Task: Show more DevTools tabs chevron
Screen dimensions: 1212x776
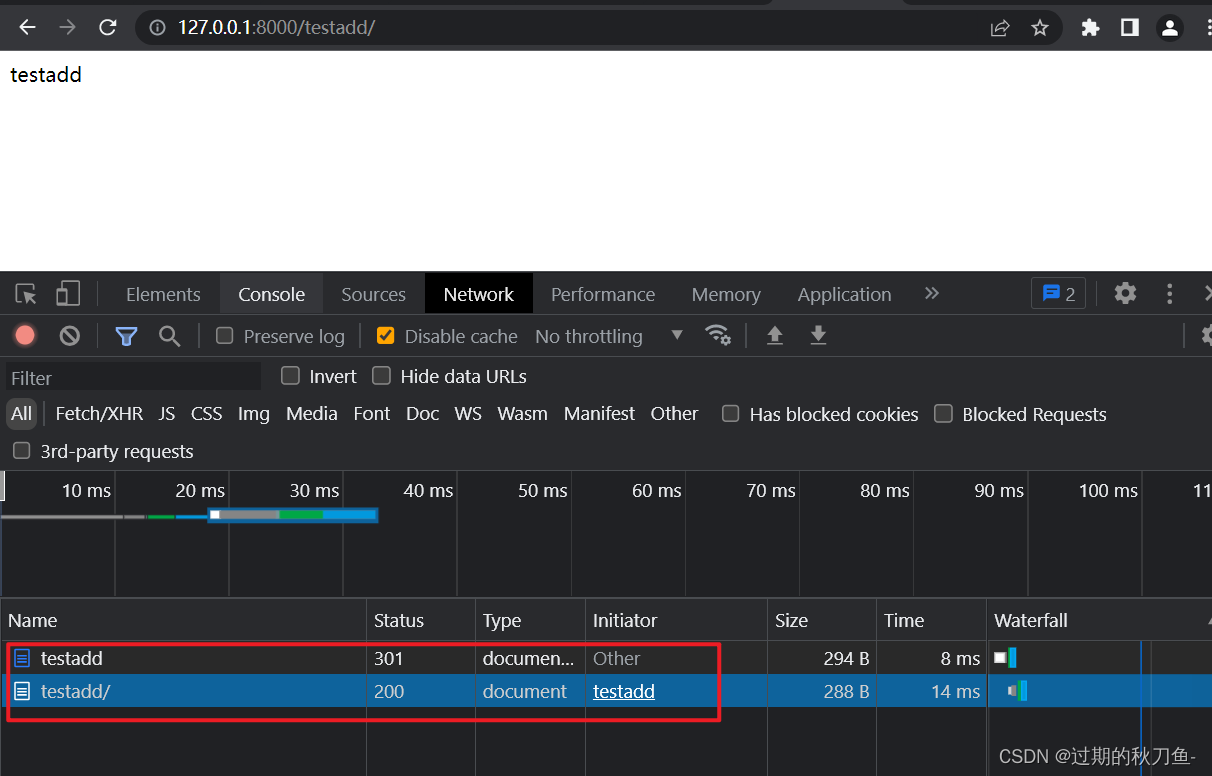Action: pos(932,294)
